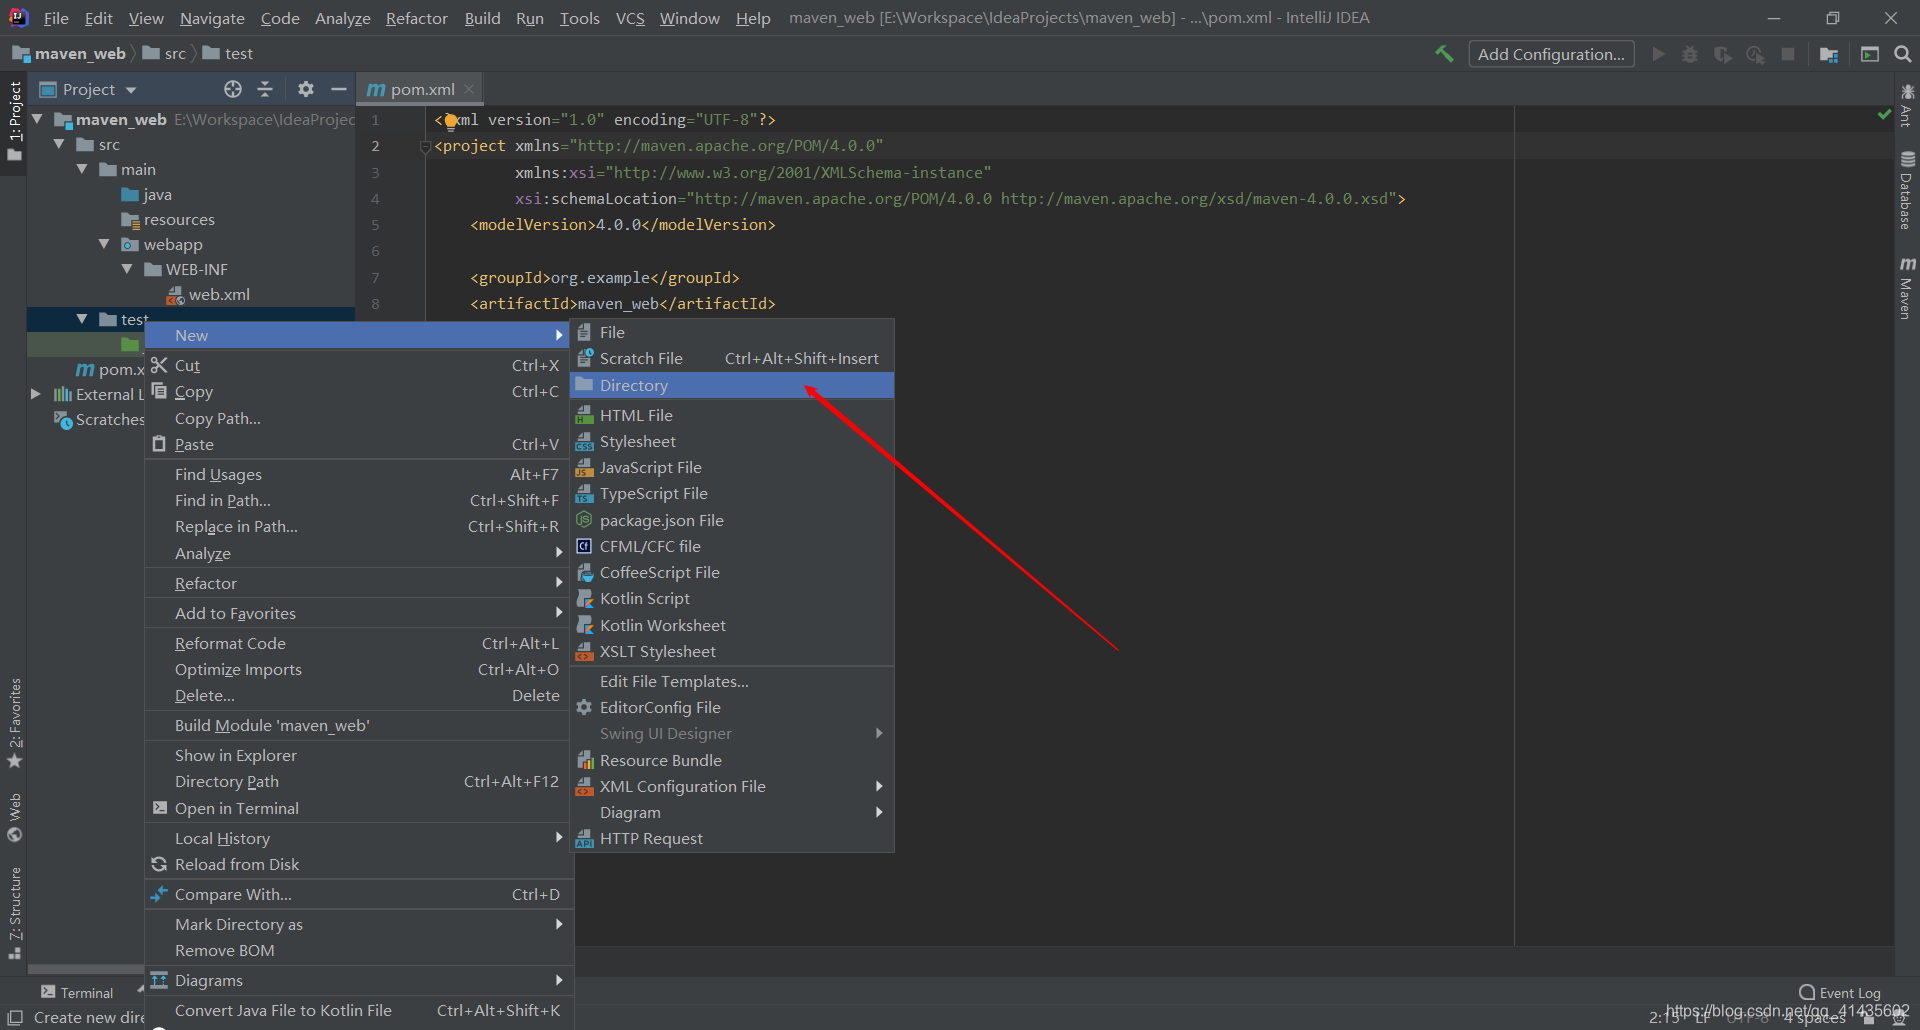Viewport: 1920px width, 1030px height.
Task: Collapse the webapp folder node
Action: pos(104,244)
